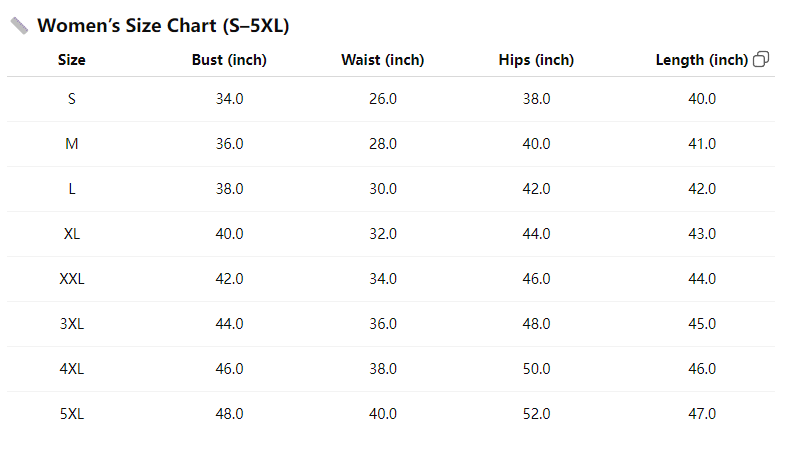Click the 4XL size row label
792x461 pixels.
pos(72,369)
